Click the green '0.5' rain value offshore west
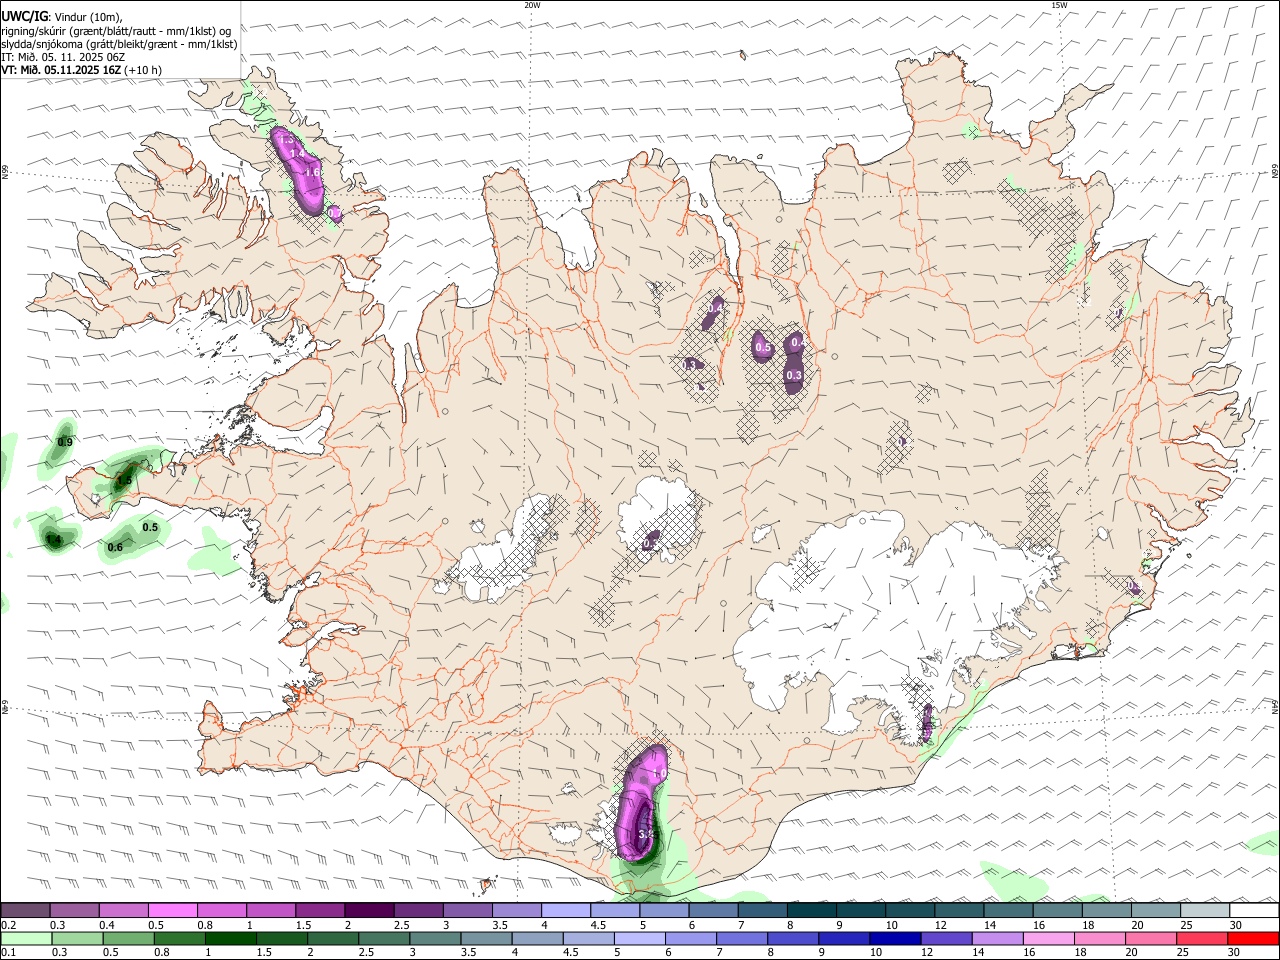 150,527
